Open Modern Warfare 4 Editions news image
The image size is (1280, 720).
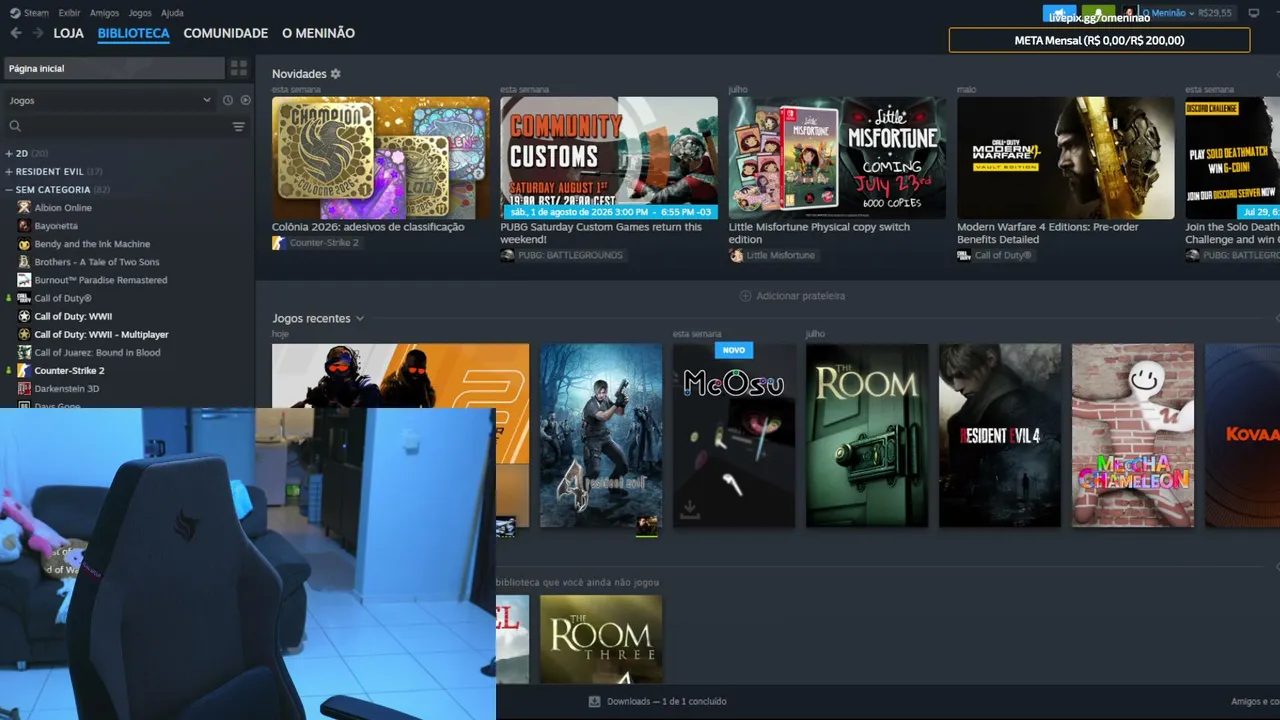click(x=1066, y=158)
